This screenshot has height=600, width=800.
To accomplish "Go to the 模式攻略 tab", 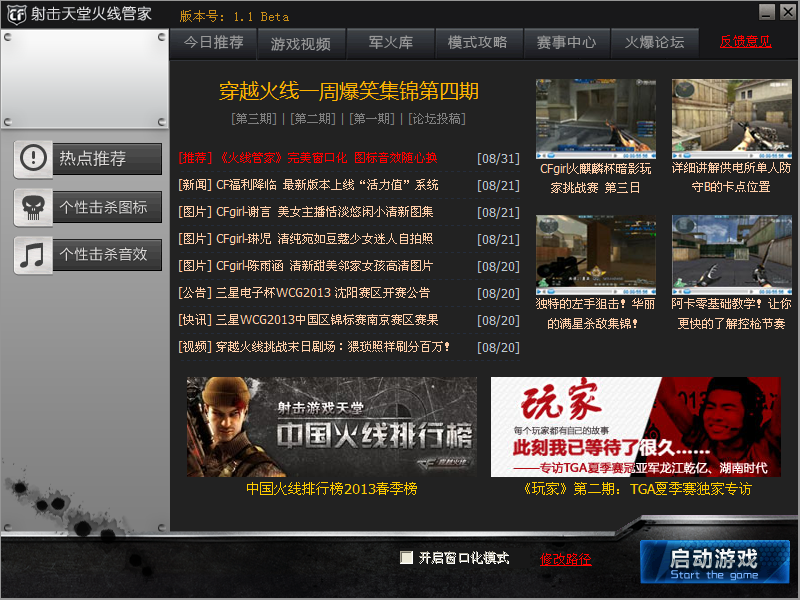I will pos(479,43).
